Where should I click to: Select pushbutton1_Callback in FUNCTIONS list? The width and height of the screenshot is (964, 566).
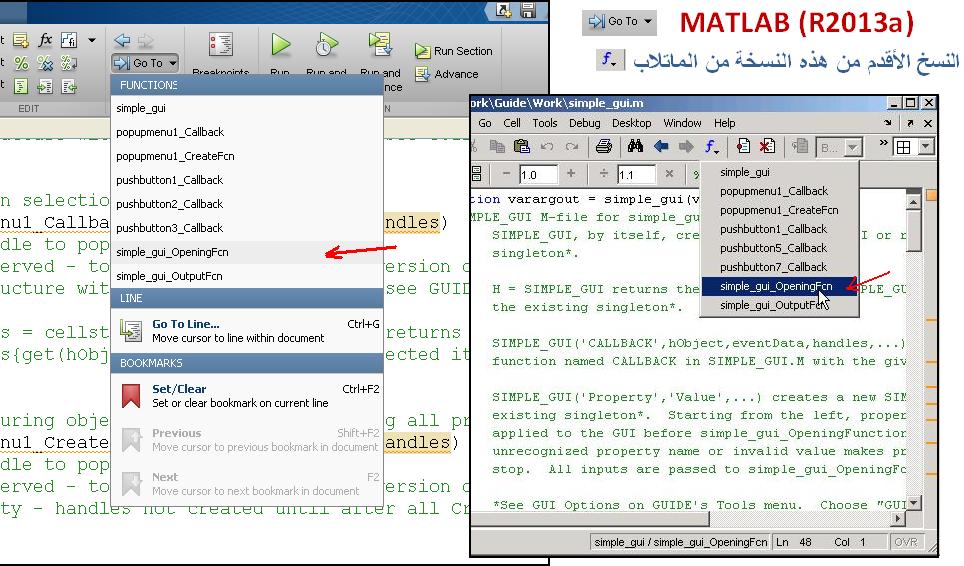pyautogui.click(x=247, y=180)
